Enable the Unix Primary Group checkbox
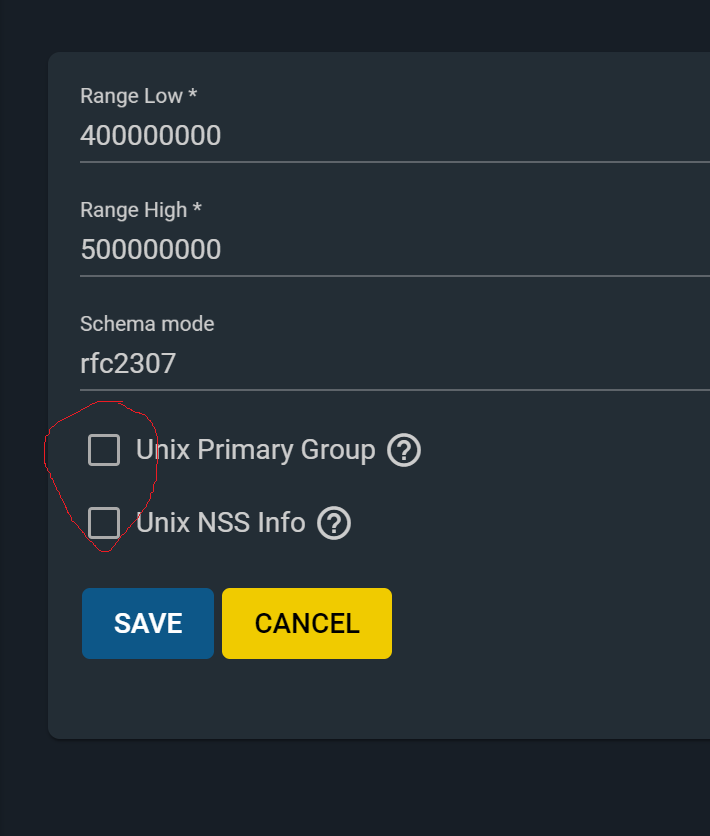The height and width of the screenshot is (836, 710). pos(104,450)
